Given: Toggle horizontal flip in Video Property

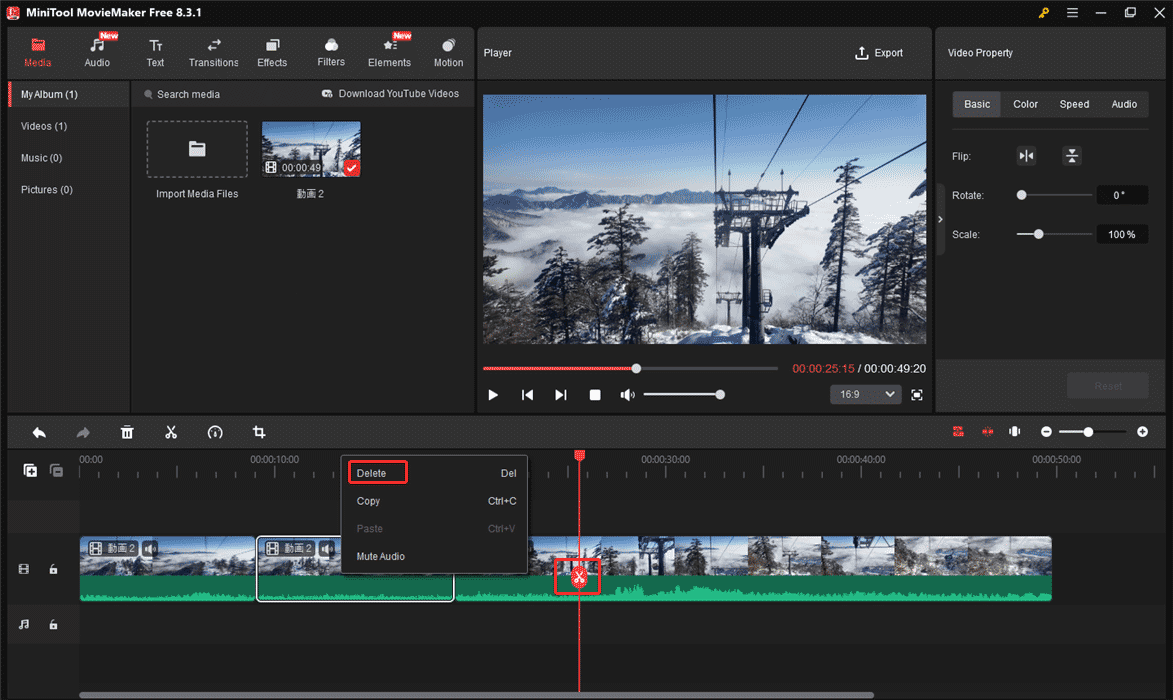Looking at the screenshot, I should pyautogui.click(x=1026, y=156).
